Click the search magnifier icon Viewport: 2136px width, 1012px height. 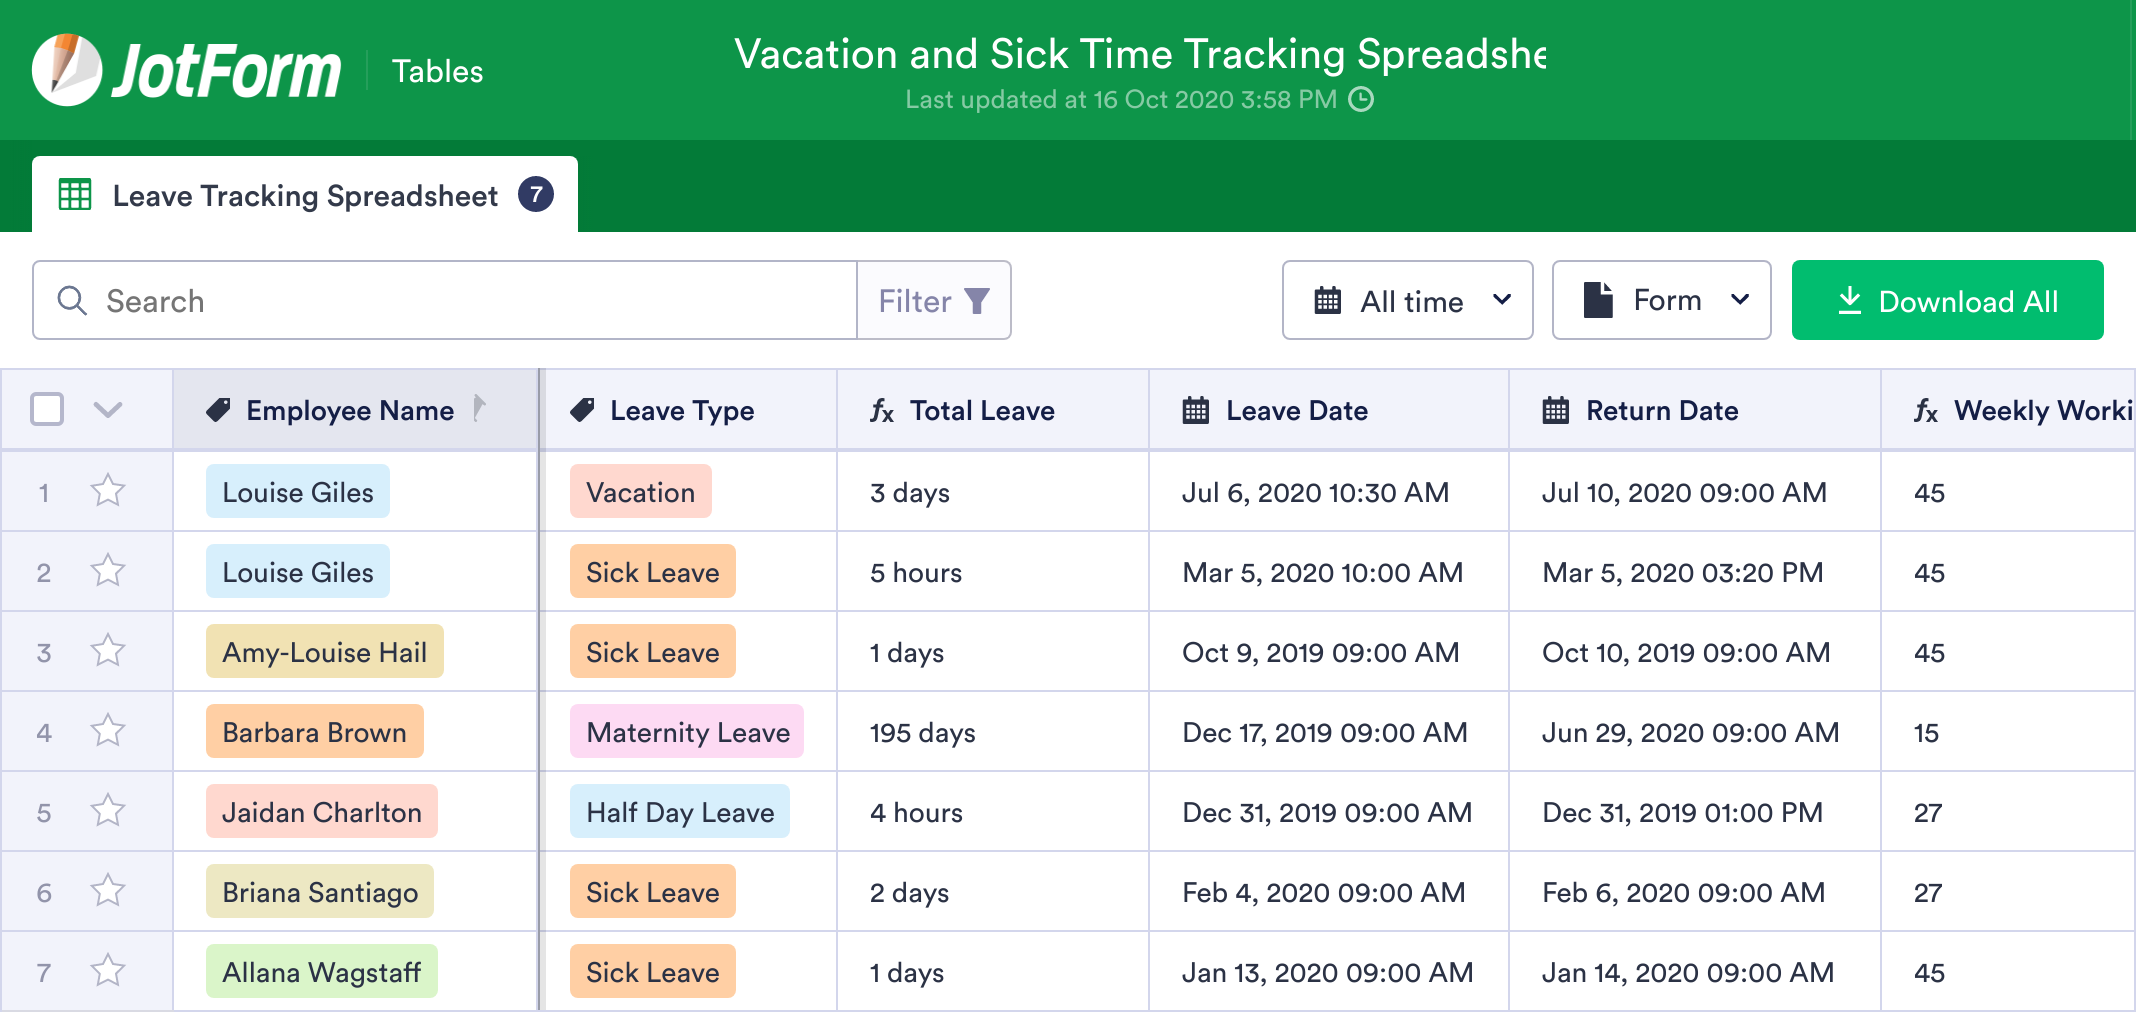click(x=71, y=300)
